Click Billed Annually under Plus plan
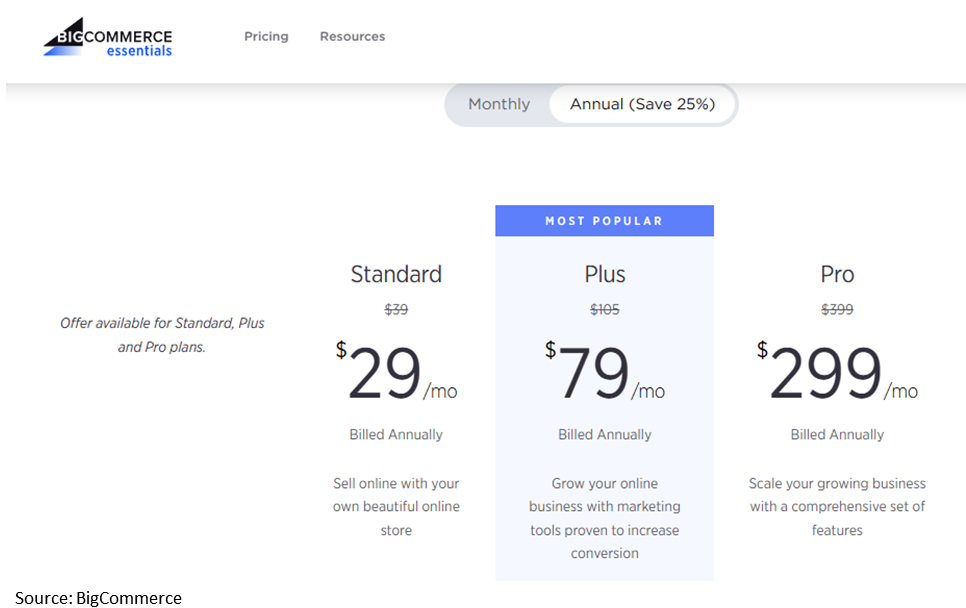 (x=605, y=435)
